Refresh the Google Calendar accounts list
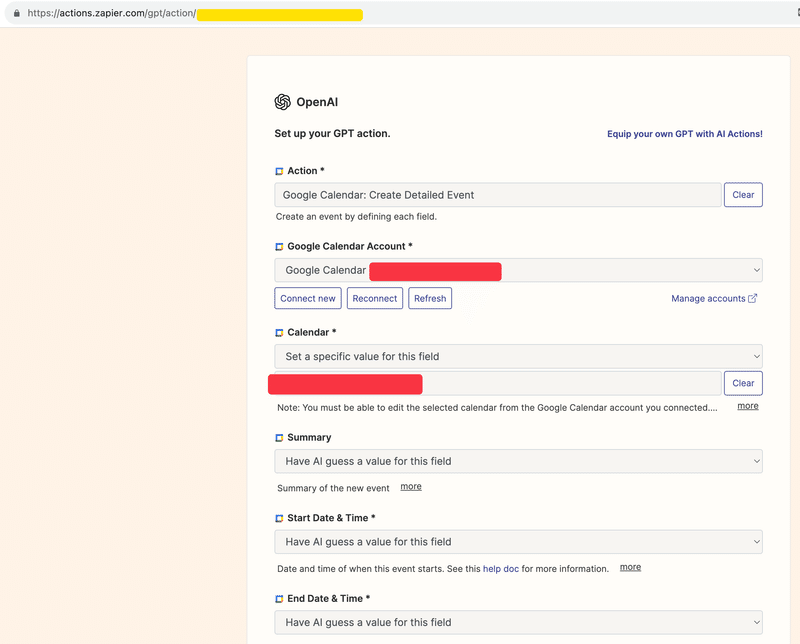Viewport: 800px width, 644px height. coord(430,299)
